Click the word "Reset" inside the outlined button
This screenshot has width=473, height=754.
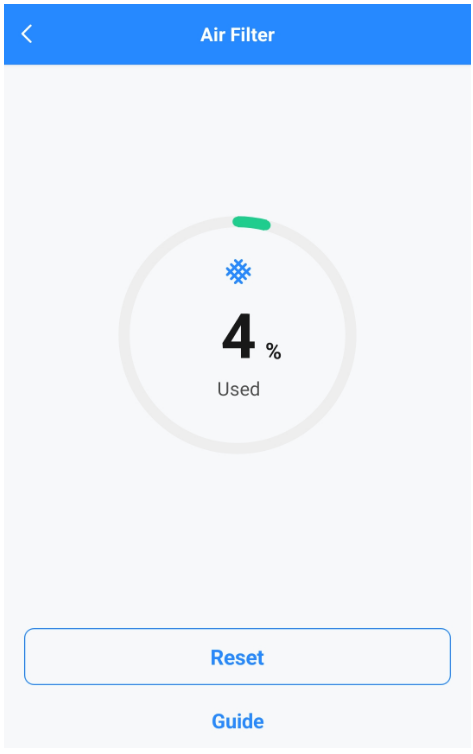(237, 657)
